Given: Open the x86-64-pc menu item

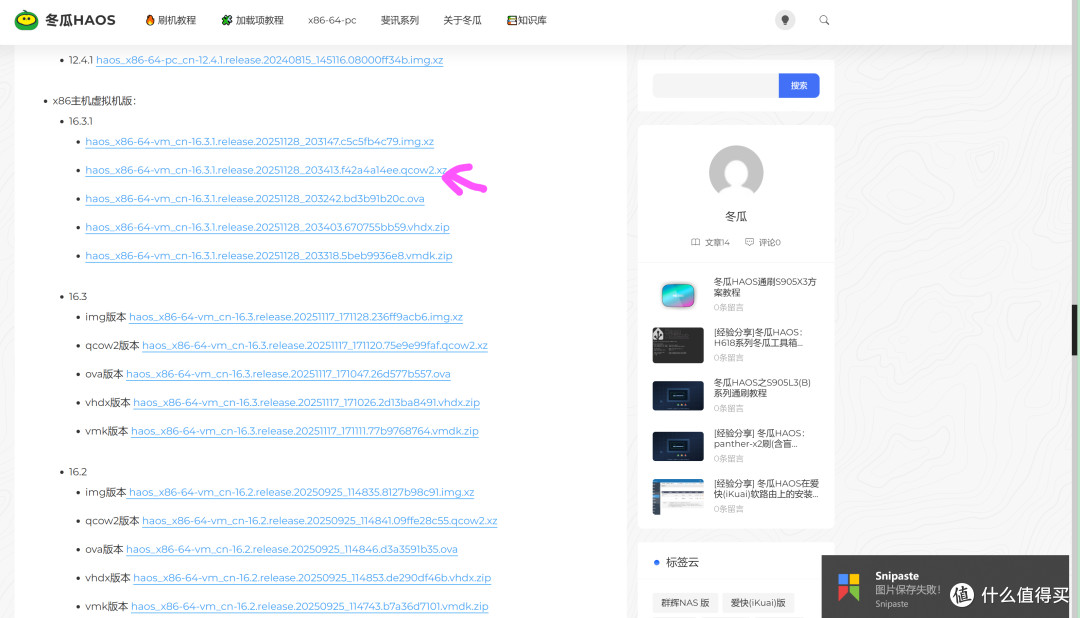Looking at the screenshot, I should [332, 20].
